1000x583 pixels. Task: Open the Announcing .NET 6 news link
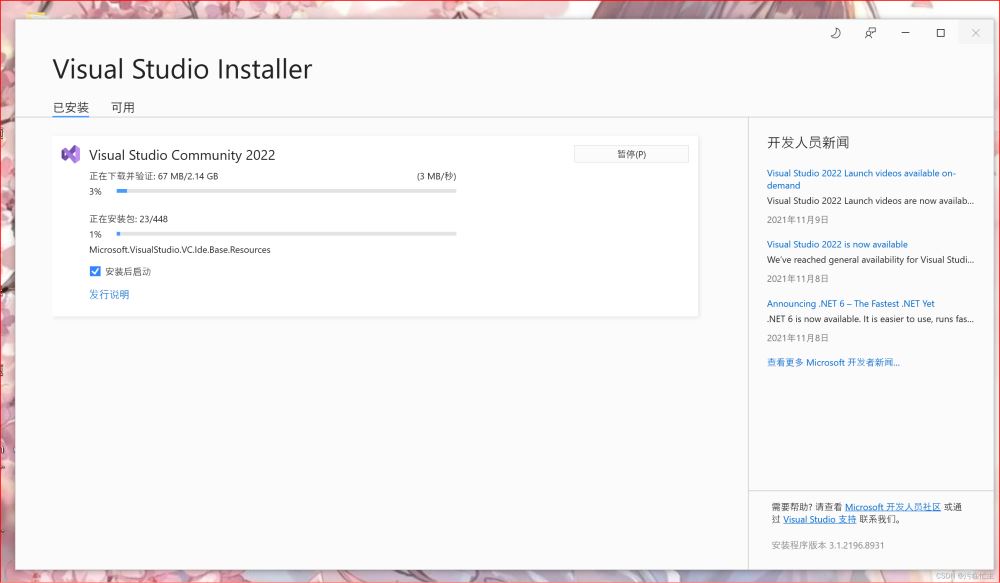pos(850,303)
